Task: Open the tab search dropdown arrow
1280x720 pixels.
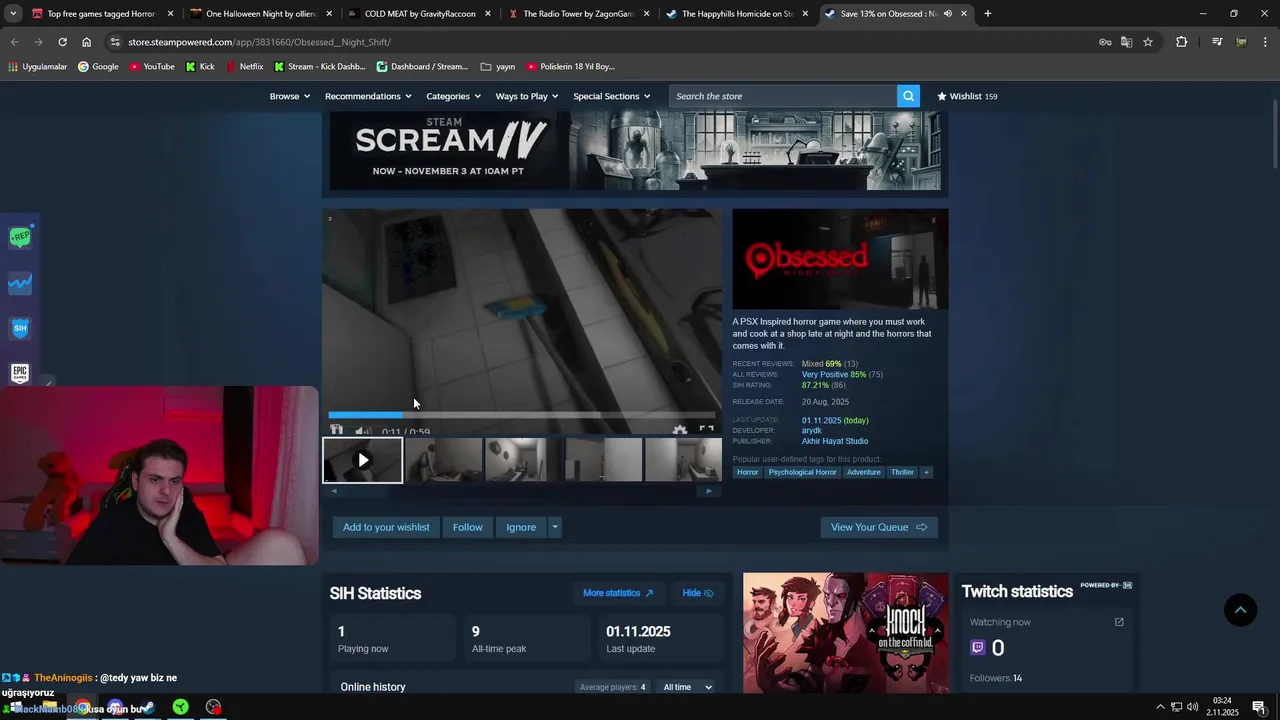Action: click(13, 14)
